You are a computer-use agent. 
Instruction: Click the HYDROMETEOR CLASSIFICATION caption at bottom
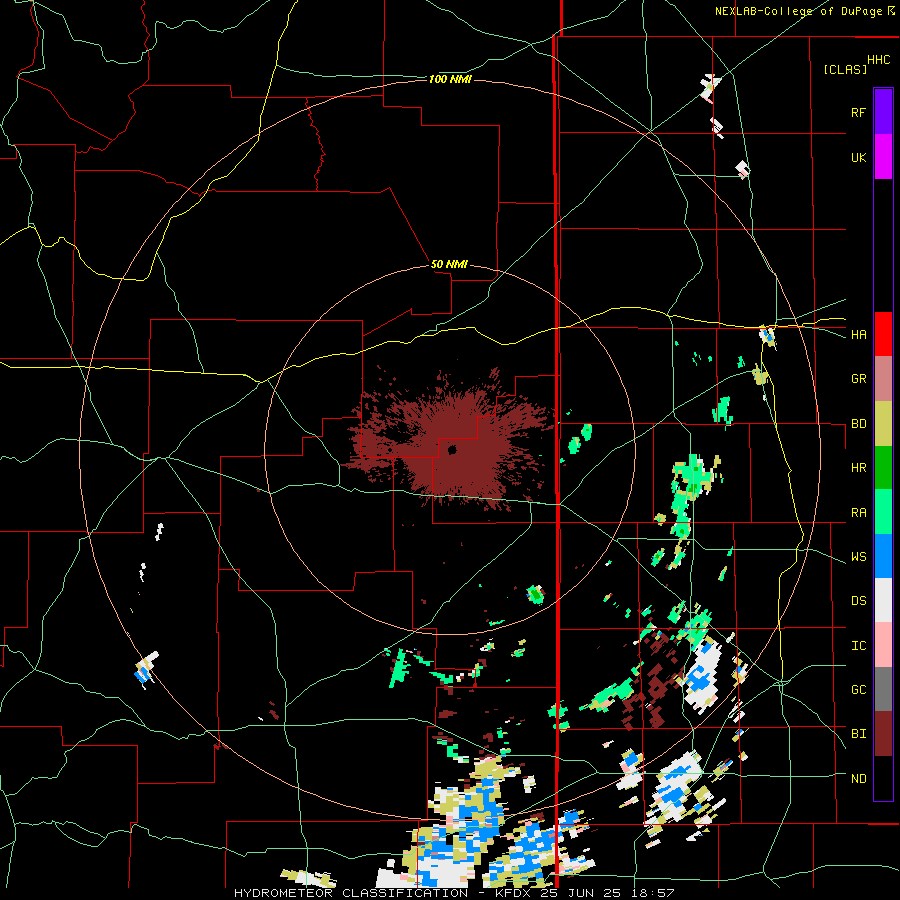[x=350, y=893]
